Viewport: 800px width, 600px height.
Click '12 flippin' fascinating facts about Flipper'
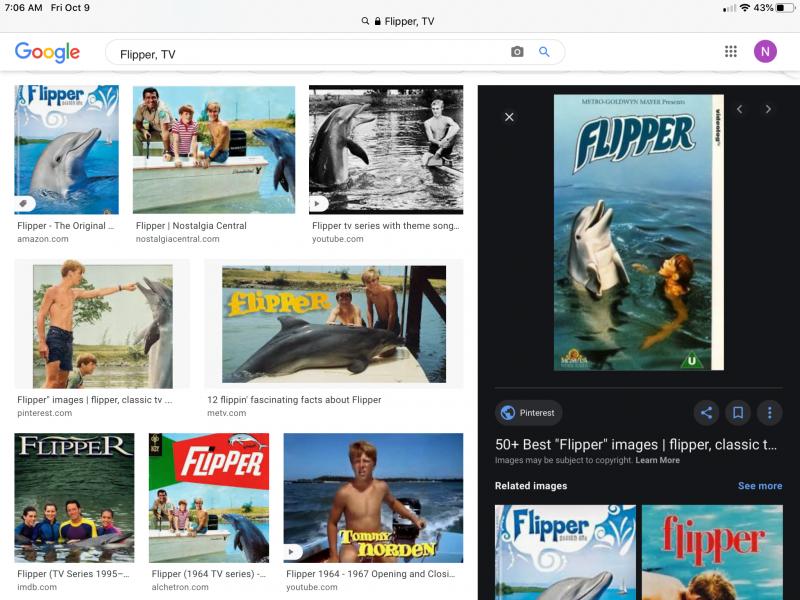[x=294, y=399]
